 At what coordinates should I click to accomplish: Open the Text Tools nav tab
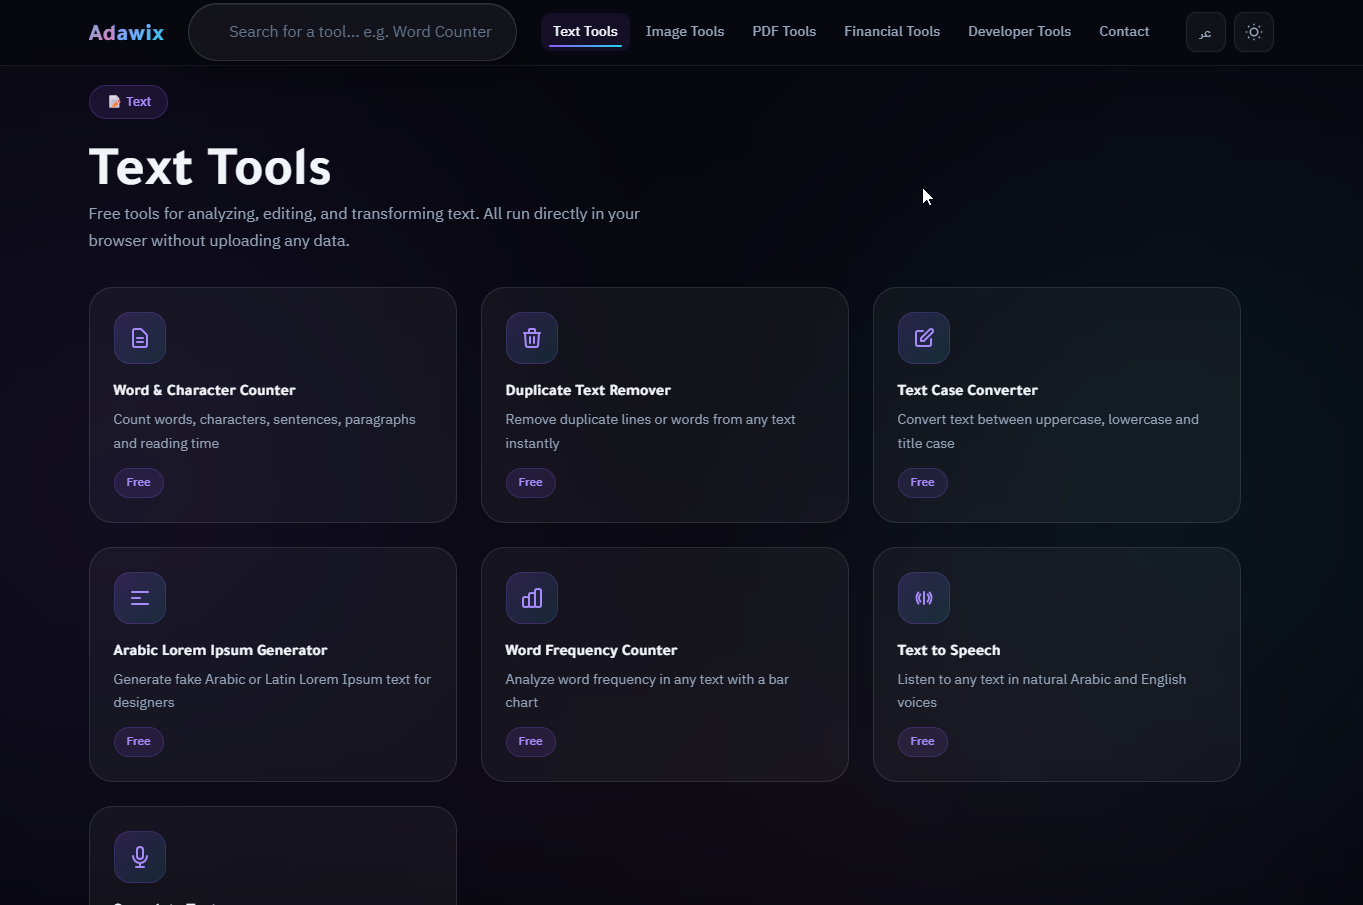click(585, 31)
